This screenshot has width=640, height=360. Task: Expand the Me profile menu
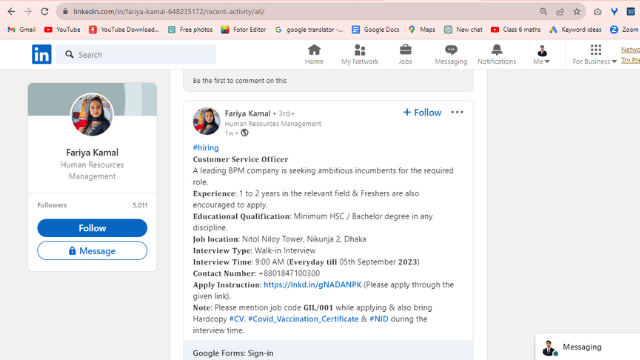(x=542, y=54)
